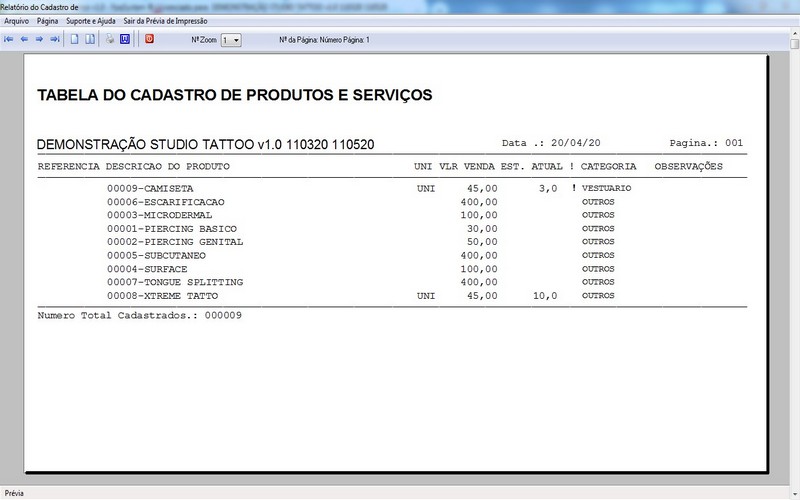Click Sair da Prévia de Impressão menu

165,21
